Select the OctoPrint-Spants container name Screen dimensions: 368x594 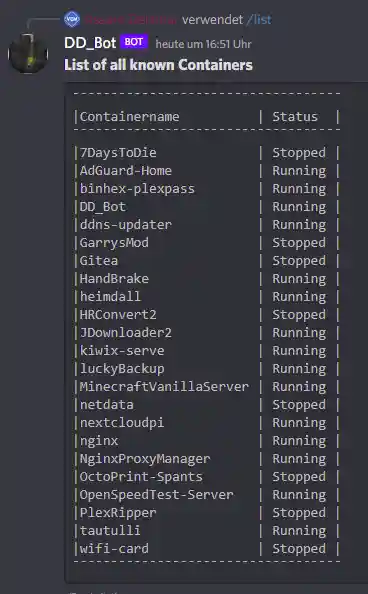141,477
